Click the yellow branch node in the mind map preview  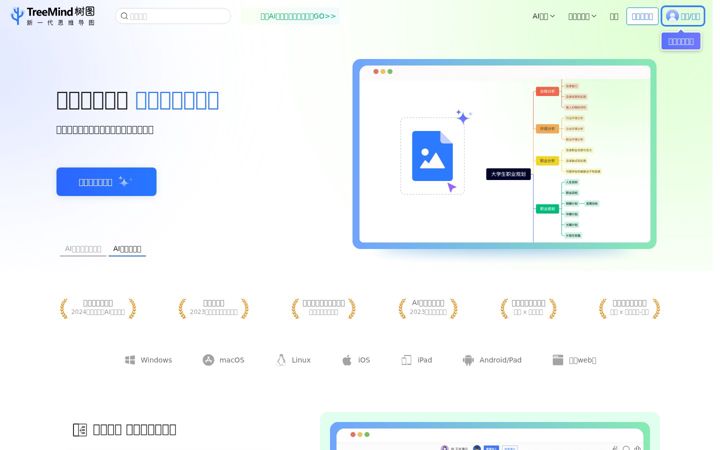click(x=547, y=161)
